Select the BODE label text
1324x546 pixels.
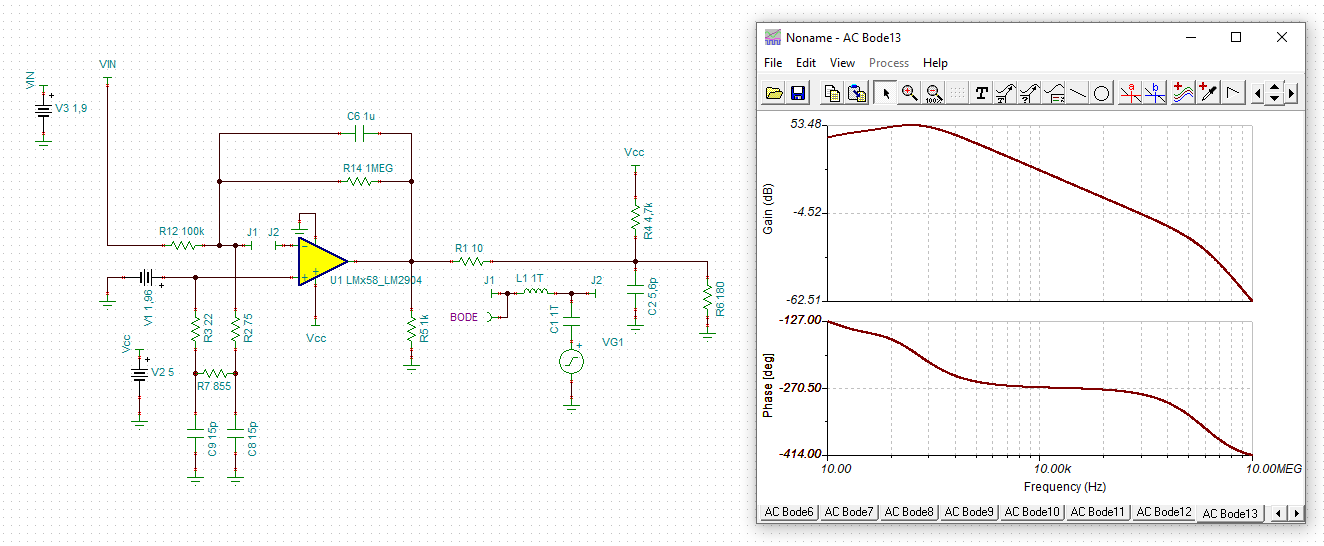pyautogui.click(x=464, y=317)
